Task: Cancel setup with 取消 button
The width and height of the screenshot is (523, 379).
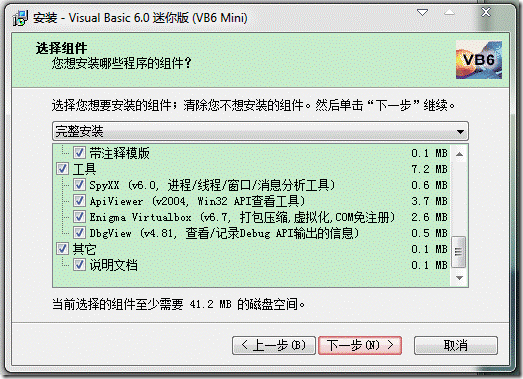Action: 456,345
